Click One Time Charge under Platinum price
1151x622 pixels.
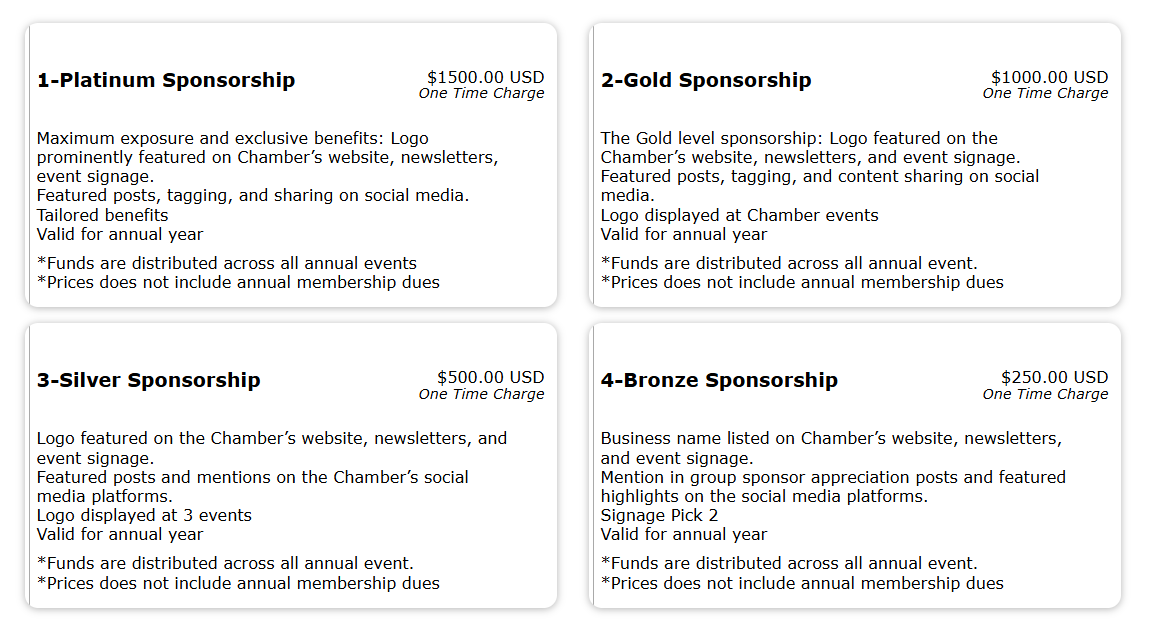[481, 94]
